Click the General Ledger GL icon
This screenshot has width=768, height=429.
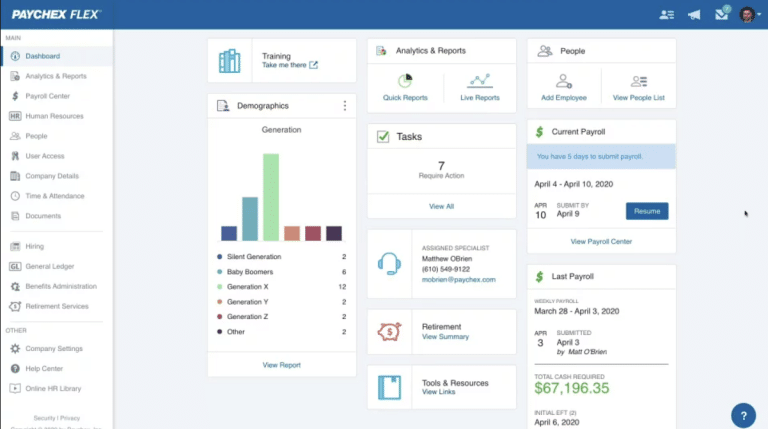15,266
